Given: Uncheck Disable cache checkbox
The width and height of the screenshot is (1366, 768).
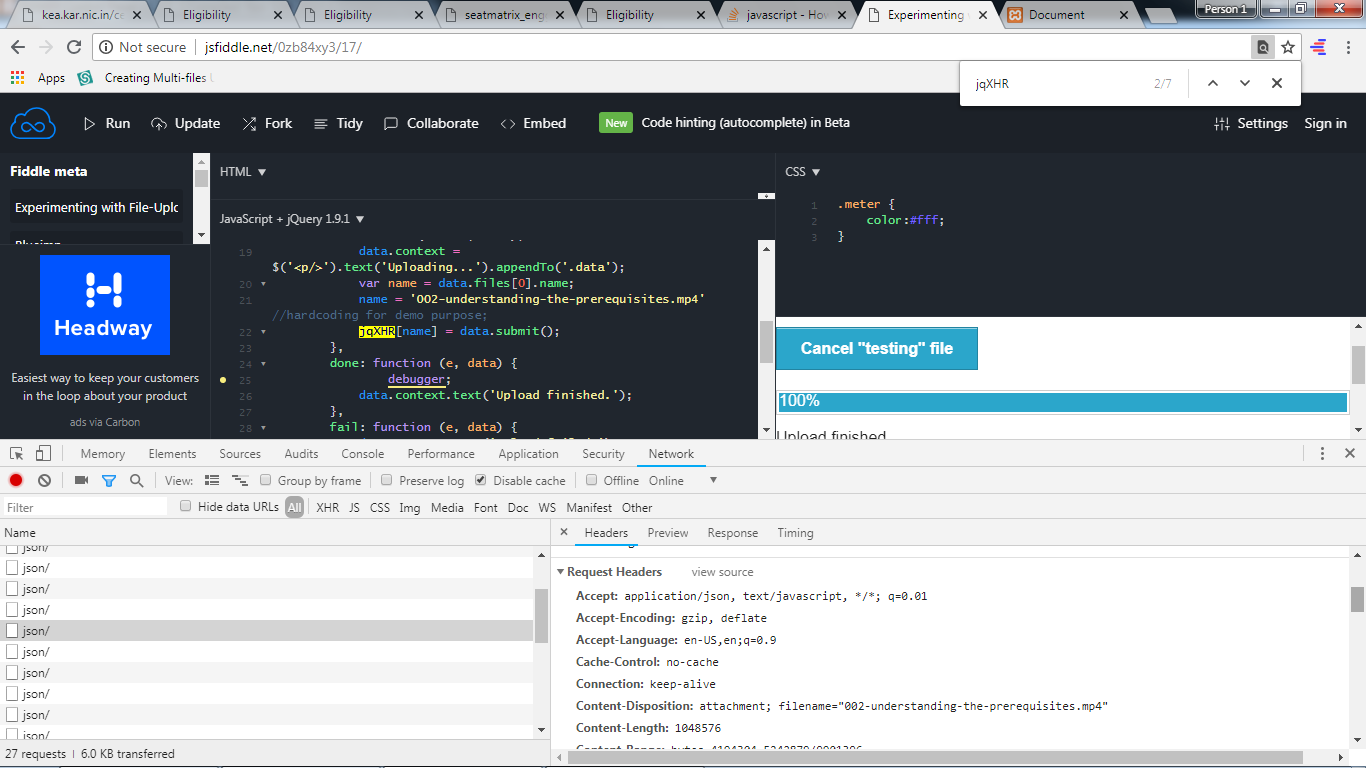Looking at the screenshot, I should (481, 481).
